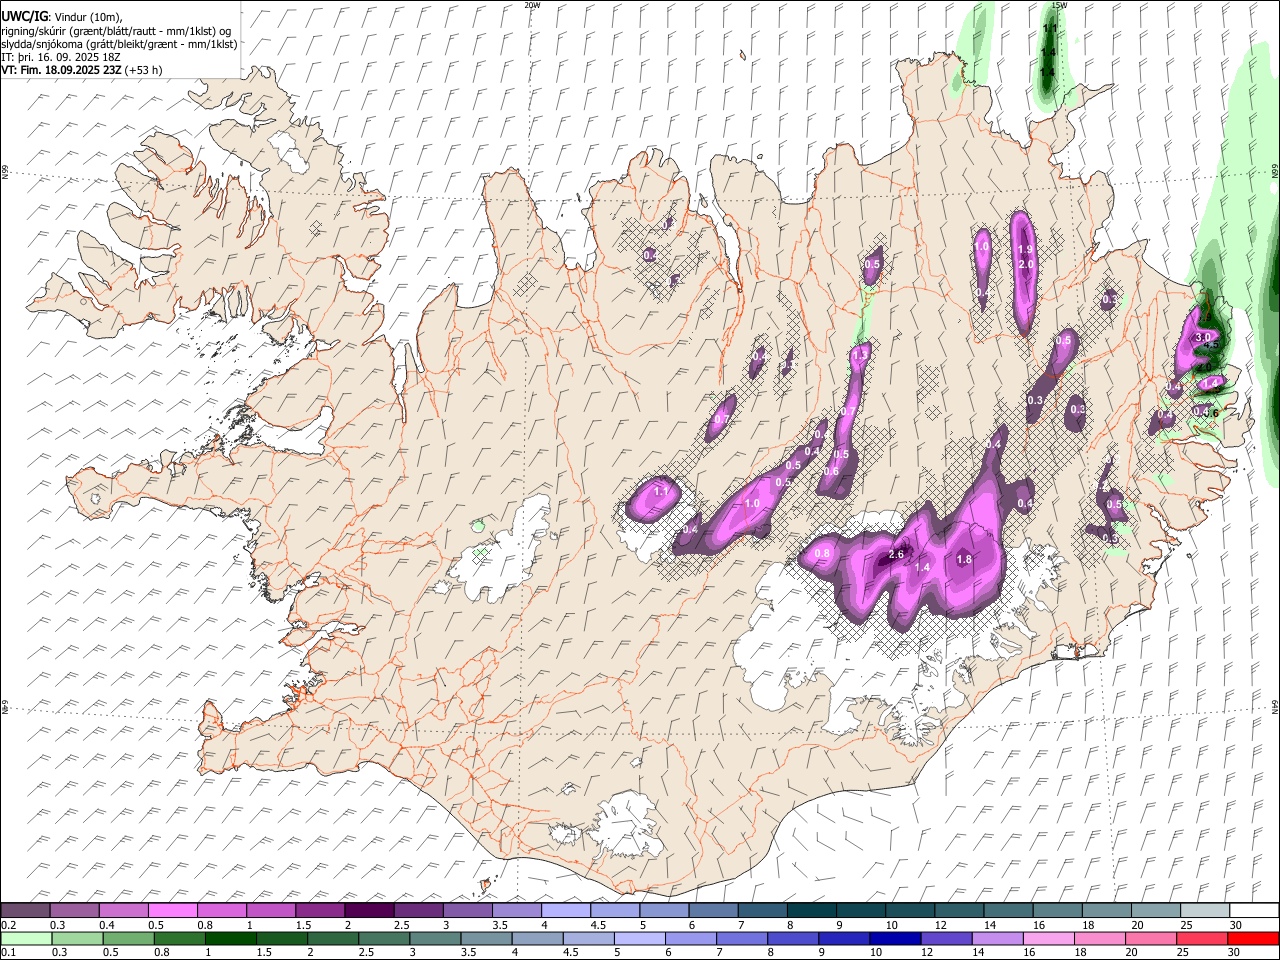1280x960 pixels.
Task: Click the magenta swatch between 1 and 1.5, top row
Action: [271, 910]
